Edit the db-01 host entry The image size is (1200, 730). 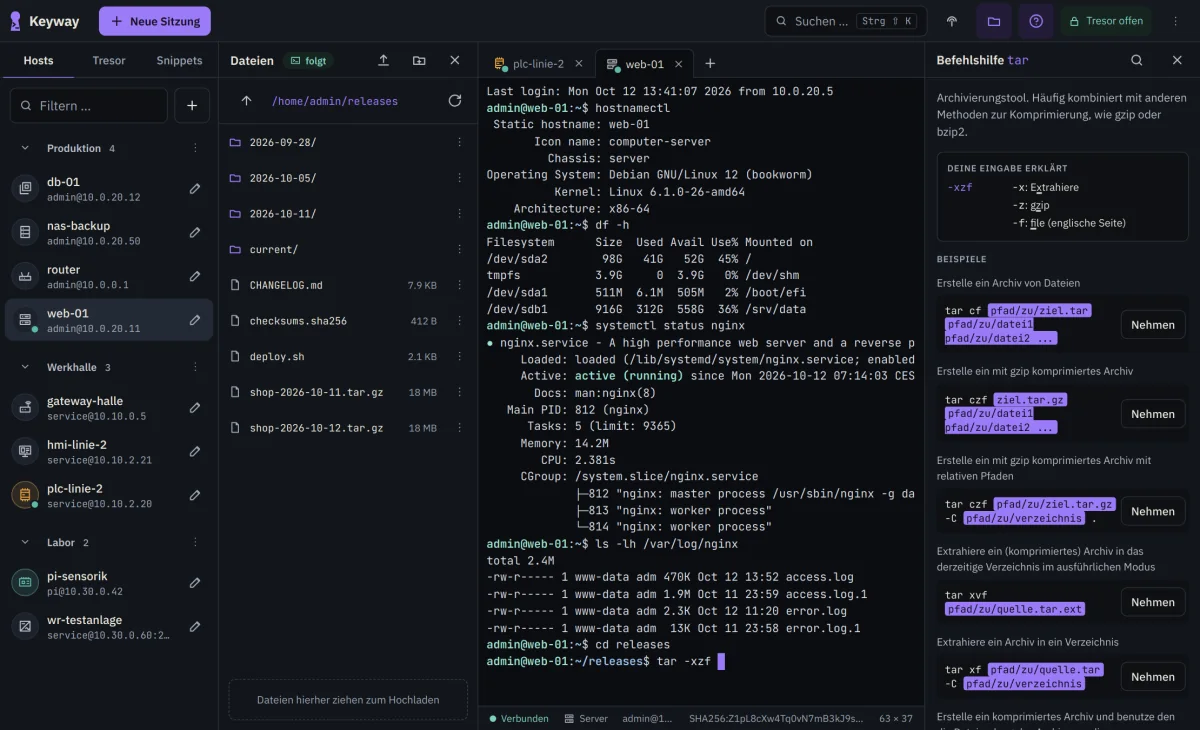point(195,189)
